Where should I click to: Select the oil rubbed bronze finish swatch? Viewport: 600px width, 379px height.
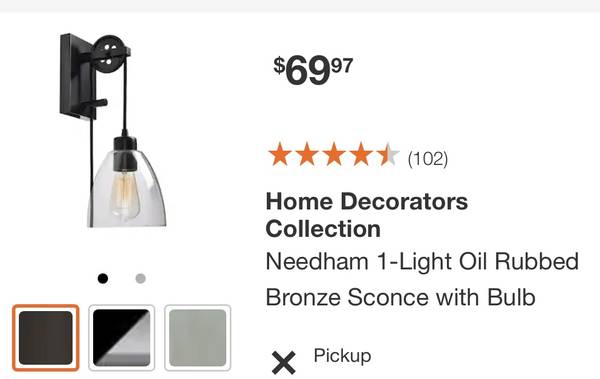[46, 338]
